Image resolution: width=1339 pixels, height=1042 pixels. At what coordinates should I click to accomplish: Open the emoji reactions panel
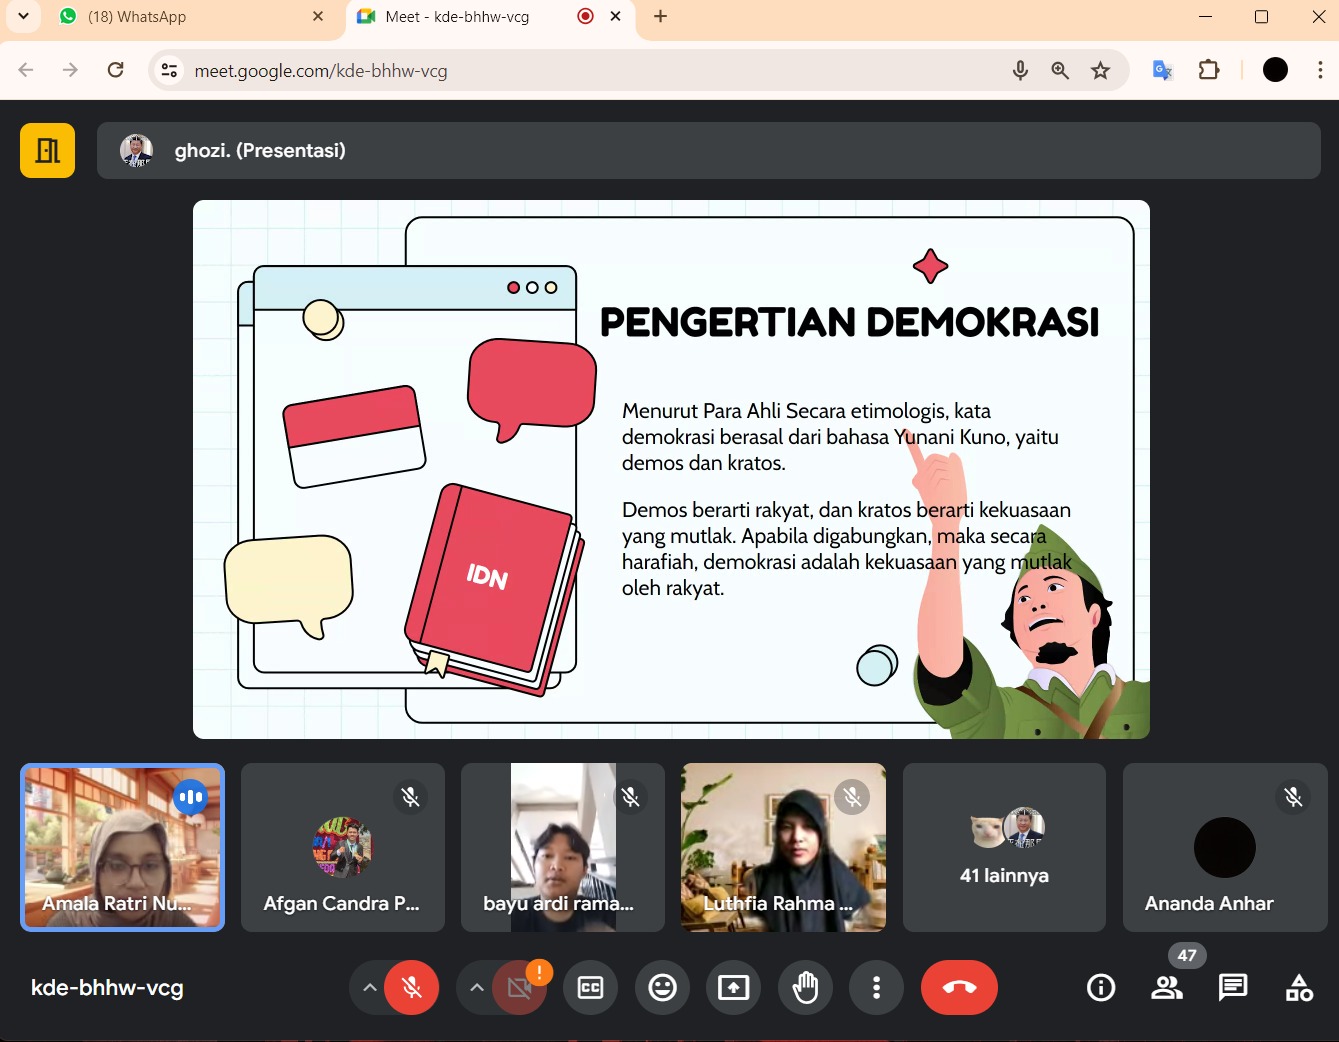click(x=662, y=988)
